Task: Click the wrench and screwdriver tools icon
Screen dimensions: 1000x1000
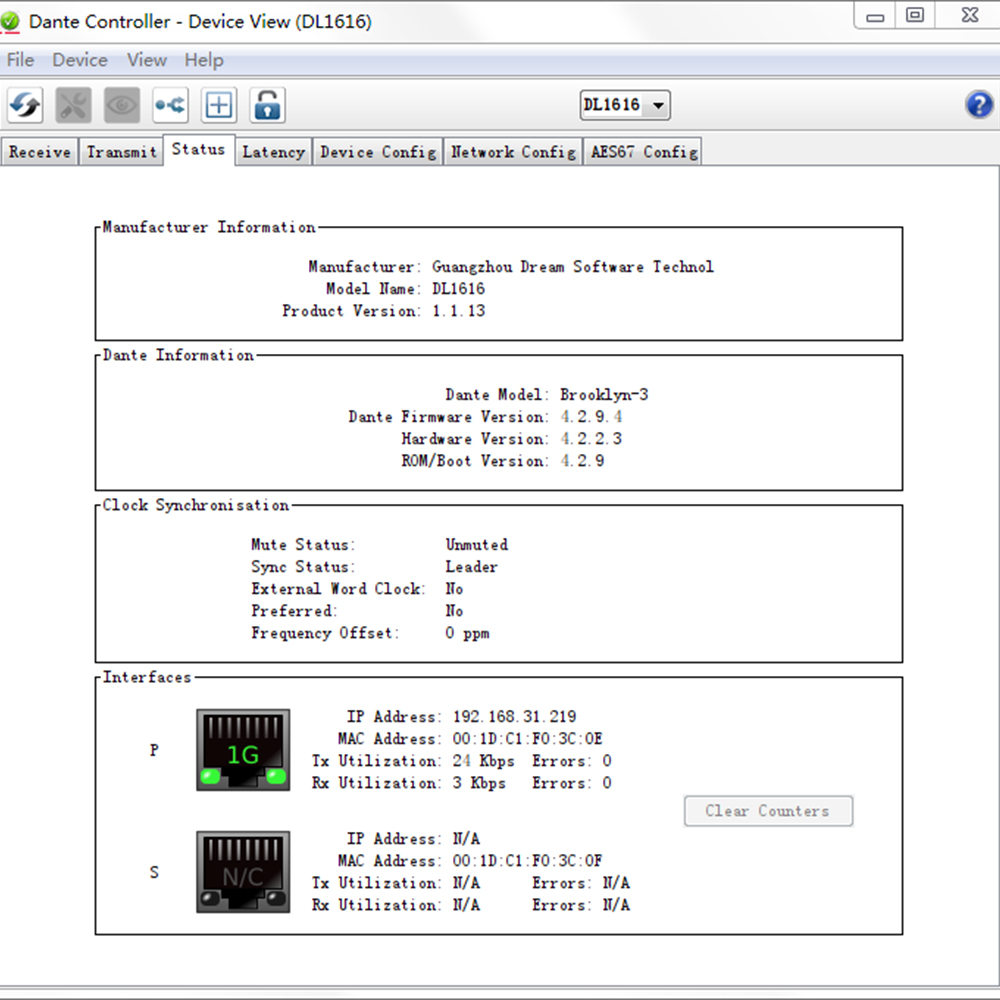Action: tap(73, 105)
